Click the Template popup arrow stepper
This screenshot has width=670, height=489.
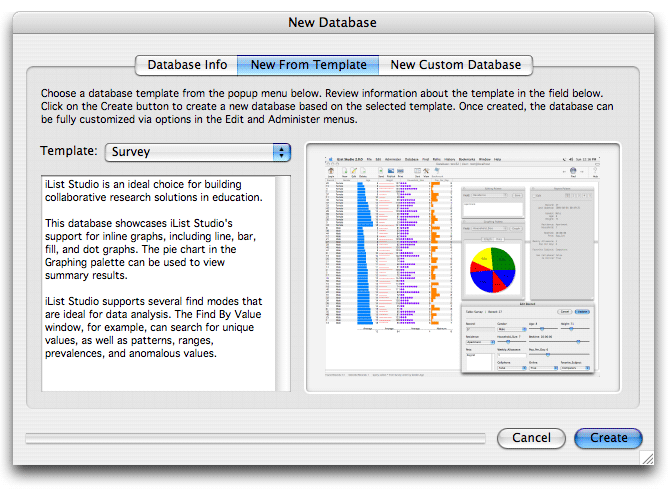pos(282,152)
